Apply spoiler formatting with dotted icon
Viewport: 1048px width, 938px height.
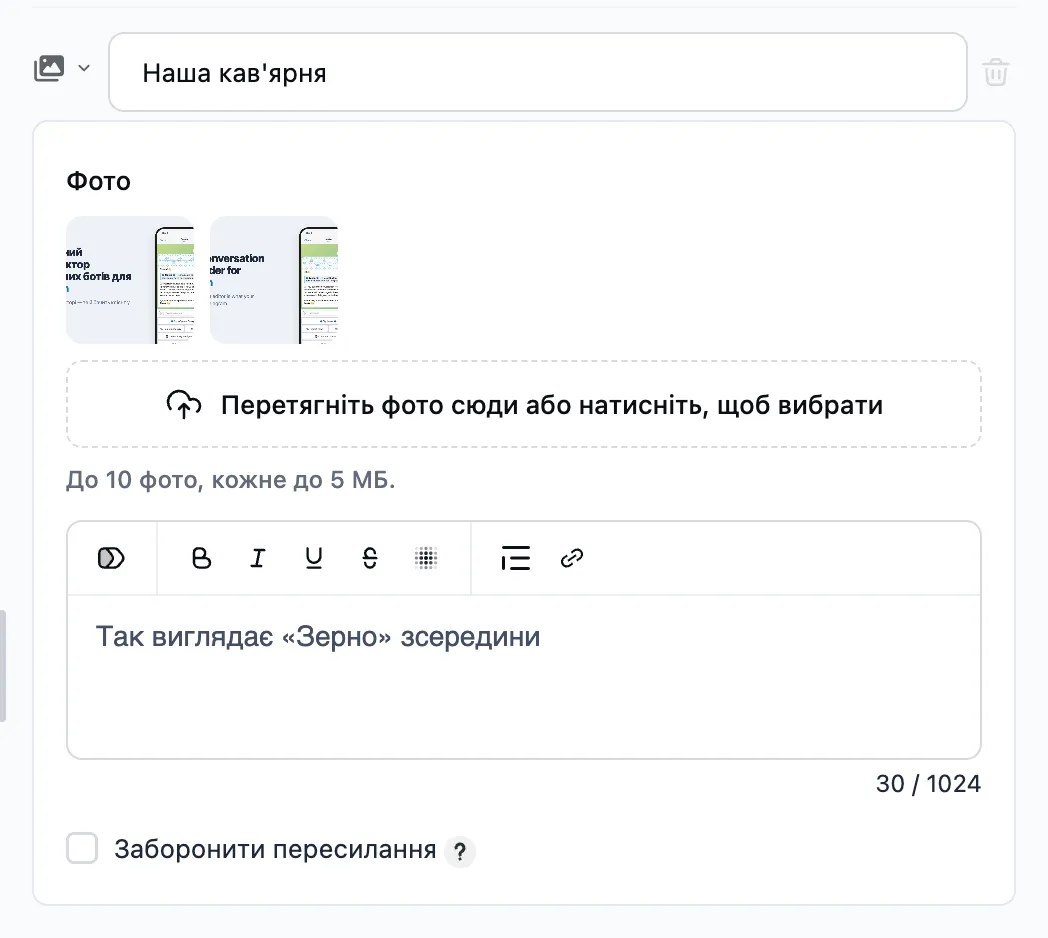click(426, 558)
